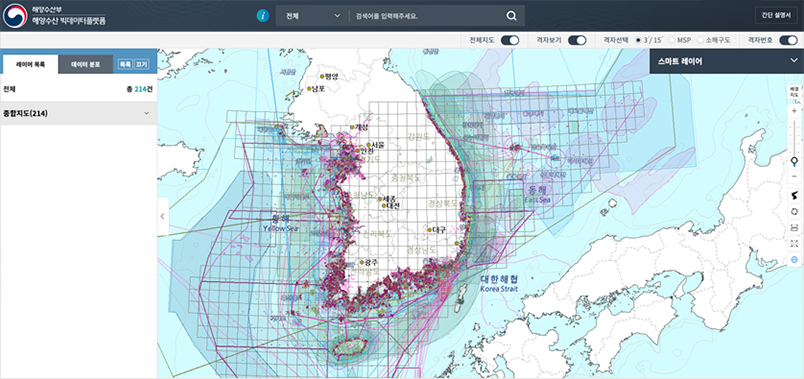The width and height of the screenshot is (804, 379).
Task: Open the blue info icon
Action: pyautogui.click(x=263, y=15)
